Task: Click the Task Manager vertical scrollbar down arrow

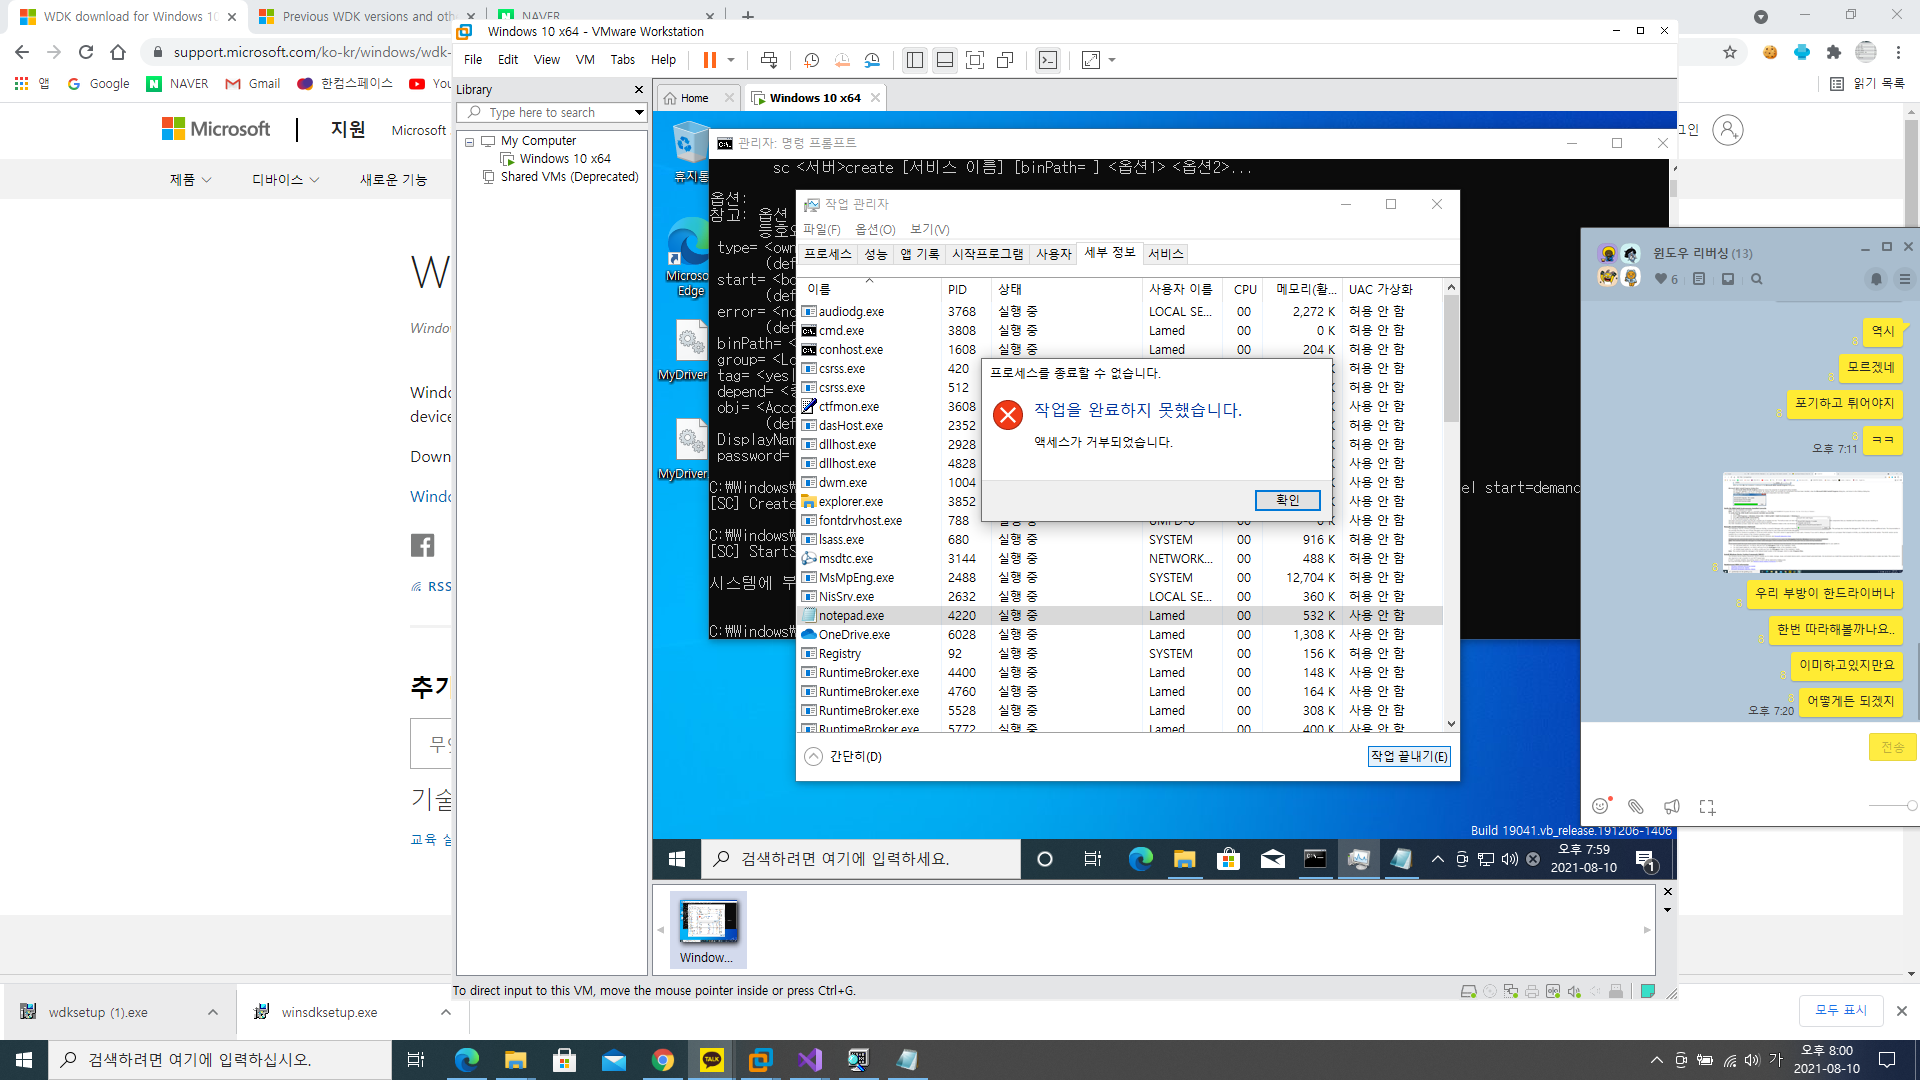Action: point(1451,724)
